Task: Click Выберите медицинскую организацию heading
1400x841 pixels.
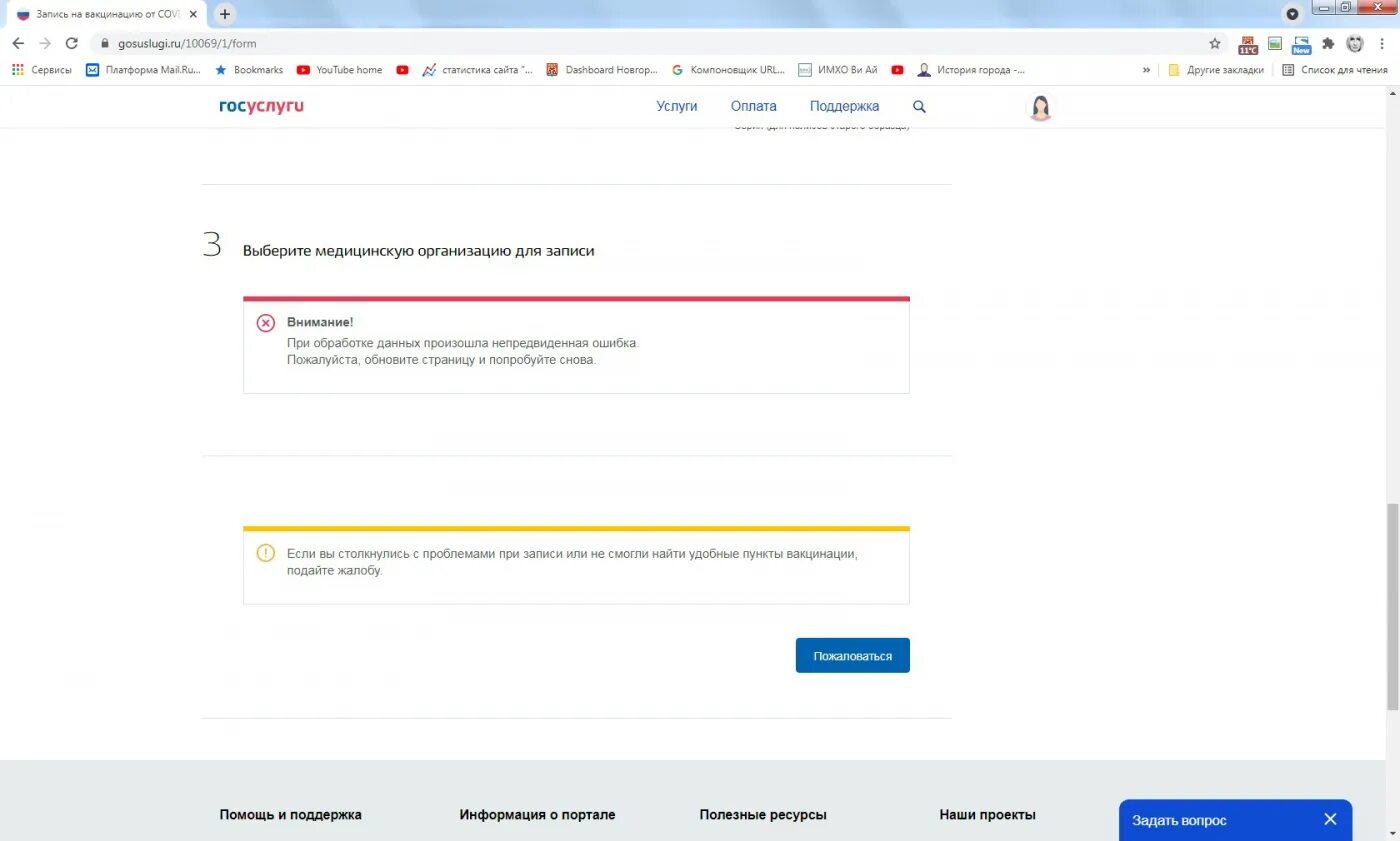Action: [418, 251]
